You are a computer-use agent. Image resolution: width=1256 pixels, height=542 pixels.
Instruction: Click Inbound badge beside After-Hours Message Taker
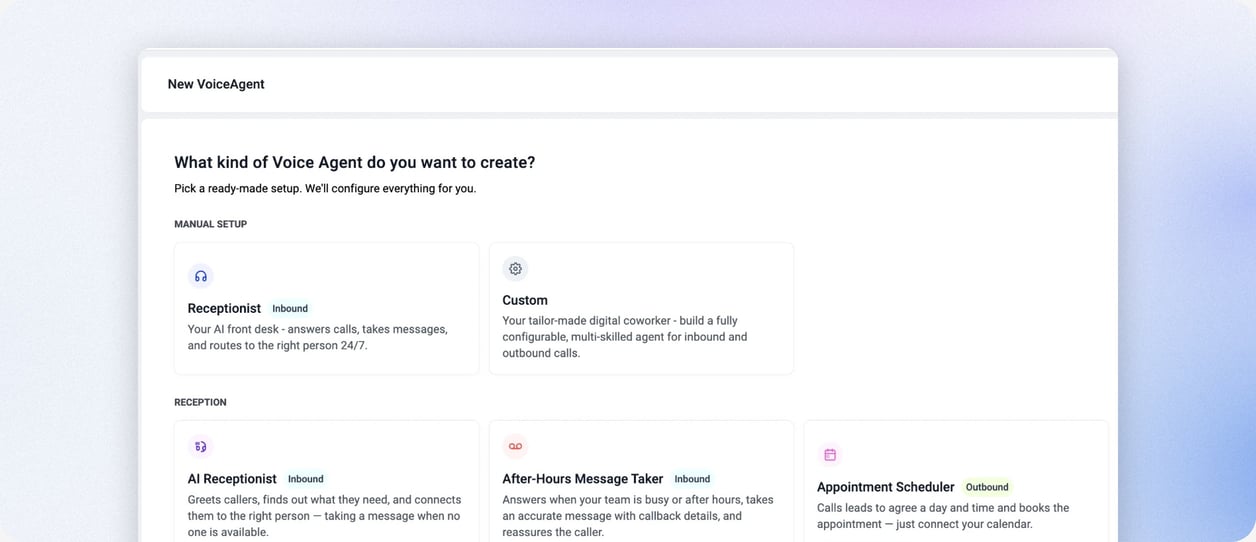[692, 479]
